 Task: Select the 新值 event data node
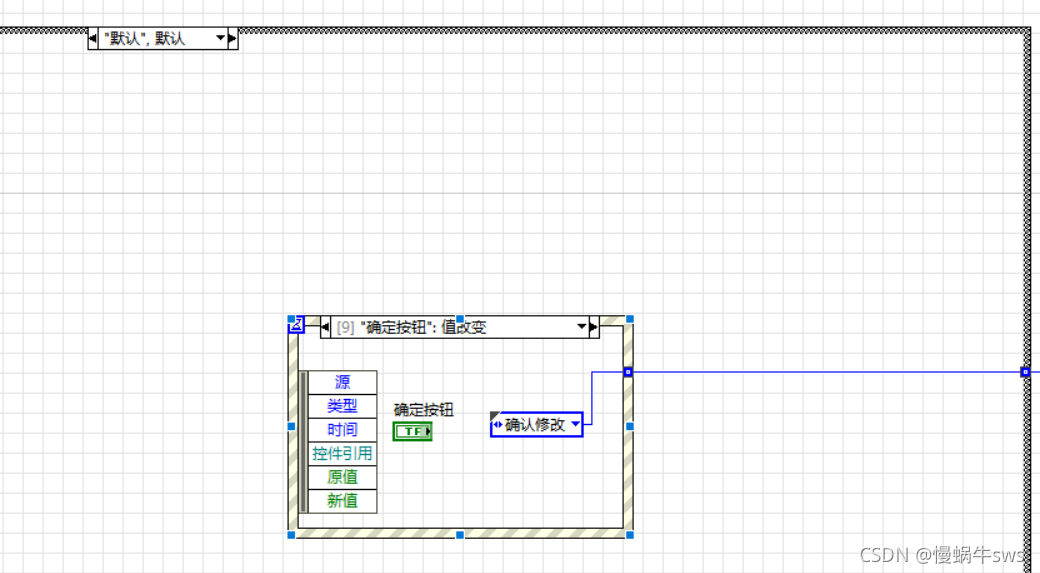pyautogui.click(x=342, y=501)
